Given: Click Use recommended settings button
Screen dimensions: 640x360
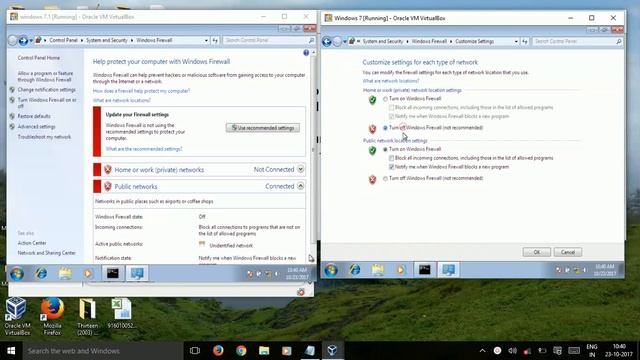Looking at the screenshot, I should [x=263, y=128].
